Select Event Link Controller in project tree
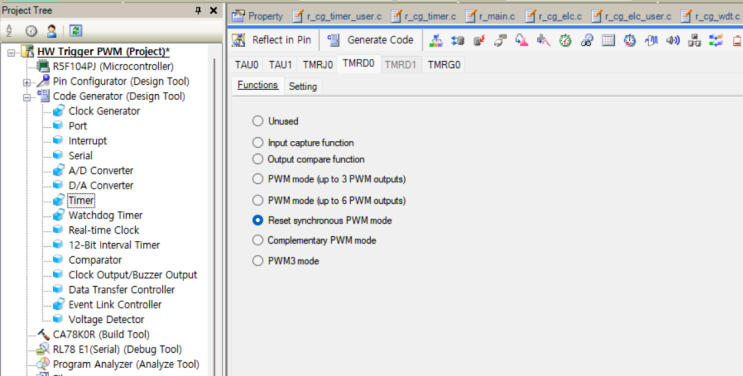The width and height of the screenshot is (743, 376). pos(115,304)
